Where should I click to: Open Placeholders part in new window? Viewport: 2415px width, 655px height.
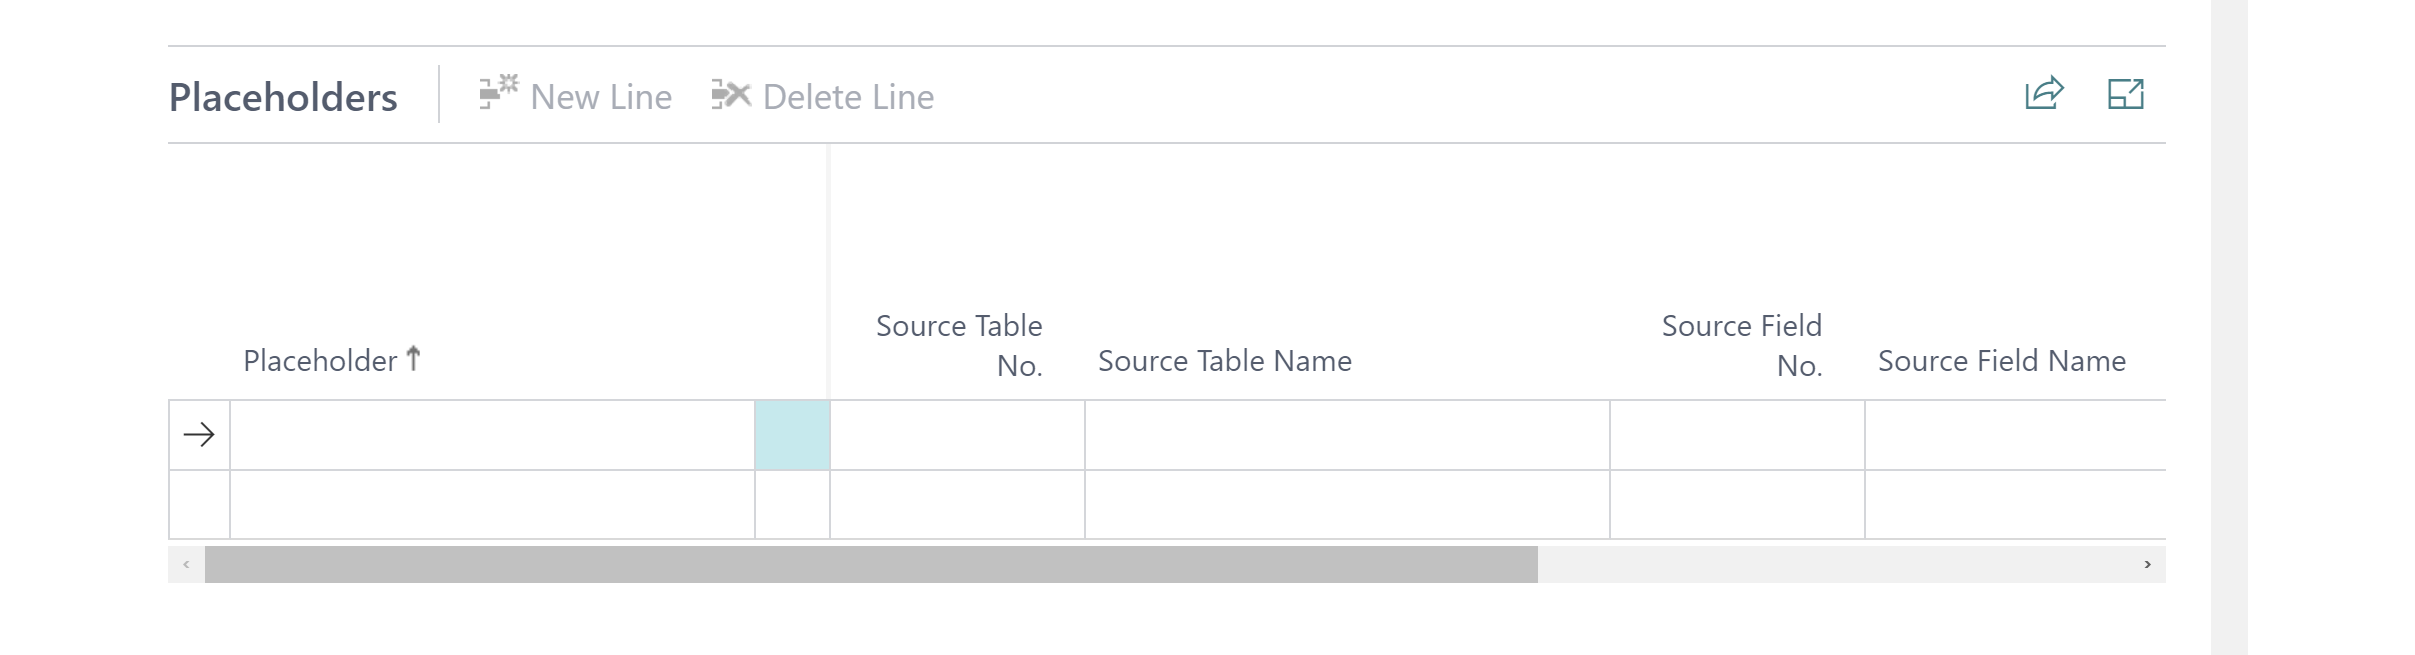coord(2126,95)
